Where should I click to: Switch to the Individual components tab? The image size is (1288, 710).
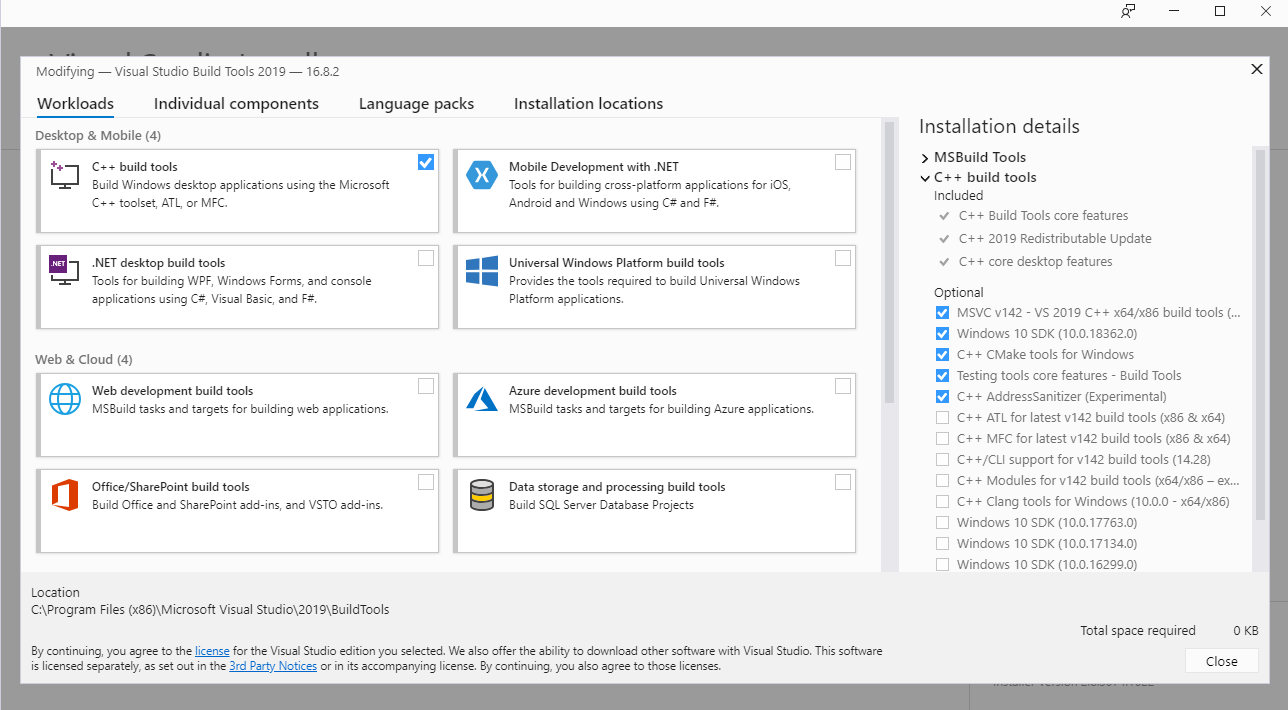click(x=236, y=103)
